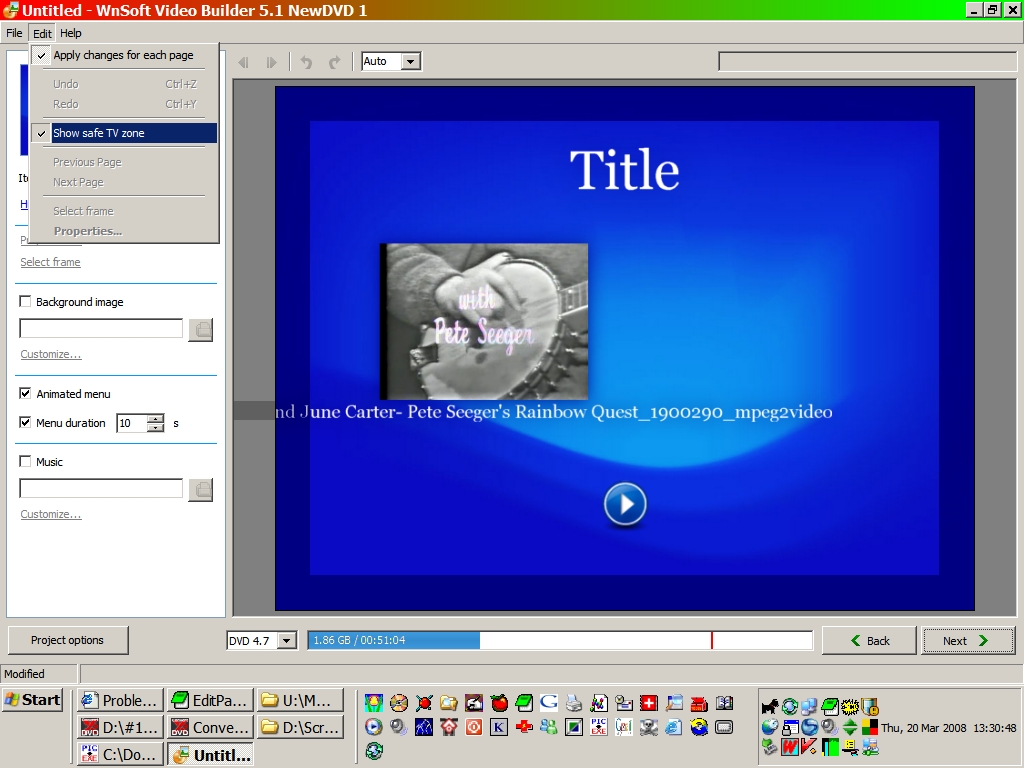The width and height of the screenshot is (1024, 768).
Task: Choose Next Page in Edit menu
Action: [x=124, y=182]
